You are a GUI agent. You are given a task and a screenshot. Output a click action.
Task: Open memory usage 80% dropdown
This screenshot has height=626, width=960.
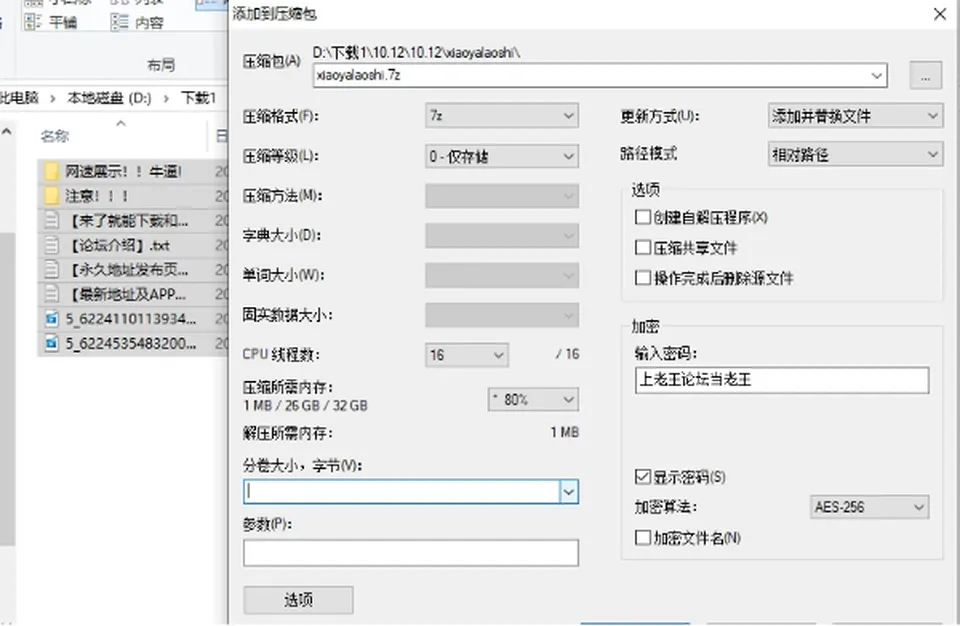[533, 399]
